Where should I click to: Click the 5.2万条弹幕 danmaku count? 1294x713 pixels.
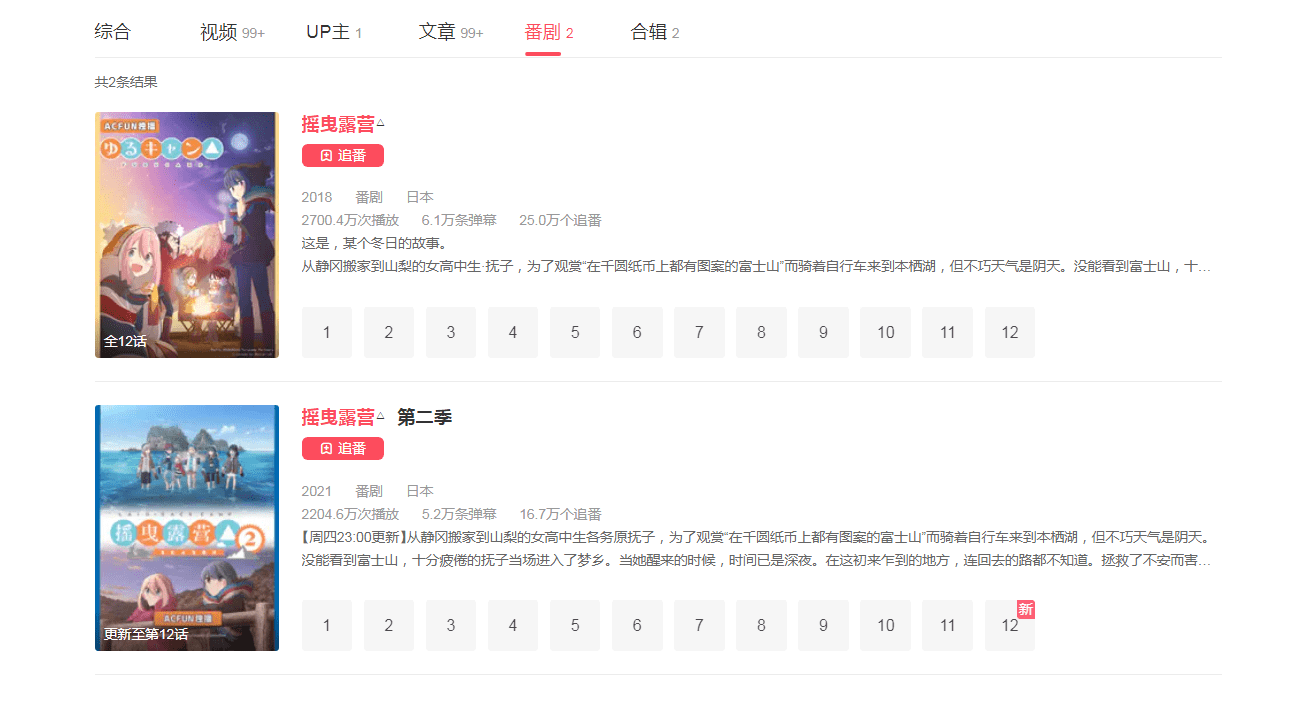(459, 514)
